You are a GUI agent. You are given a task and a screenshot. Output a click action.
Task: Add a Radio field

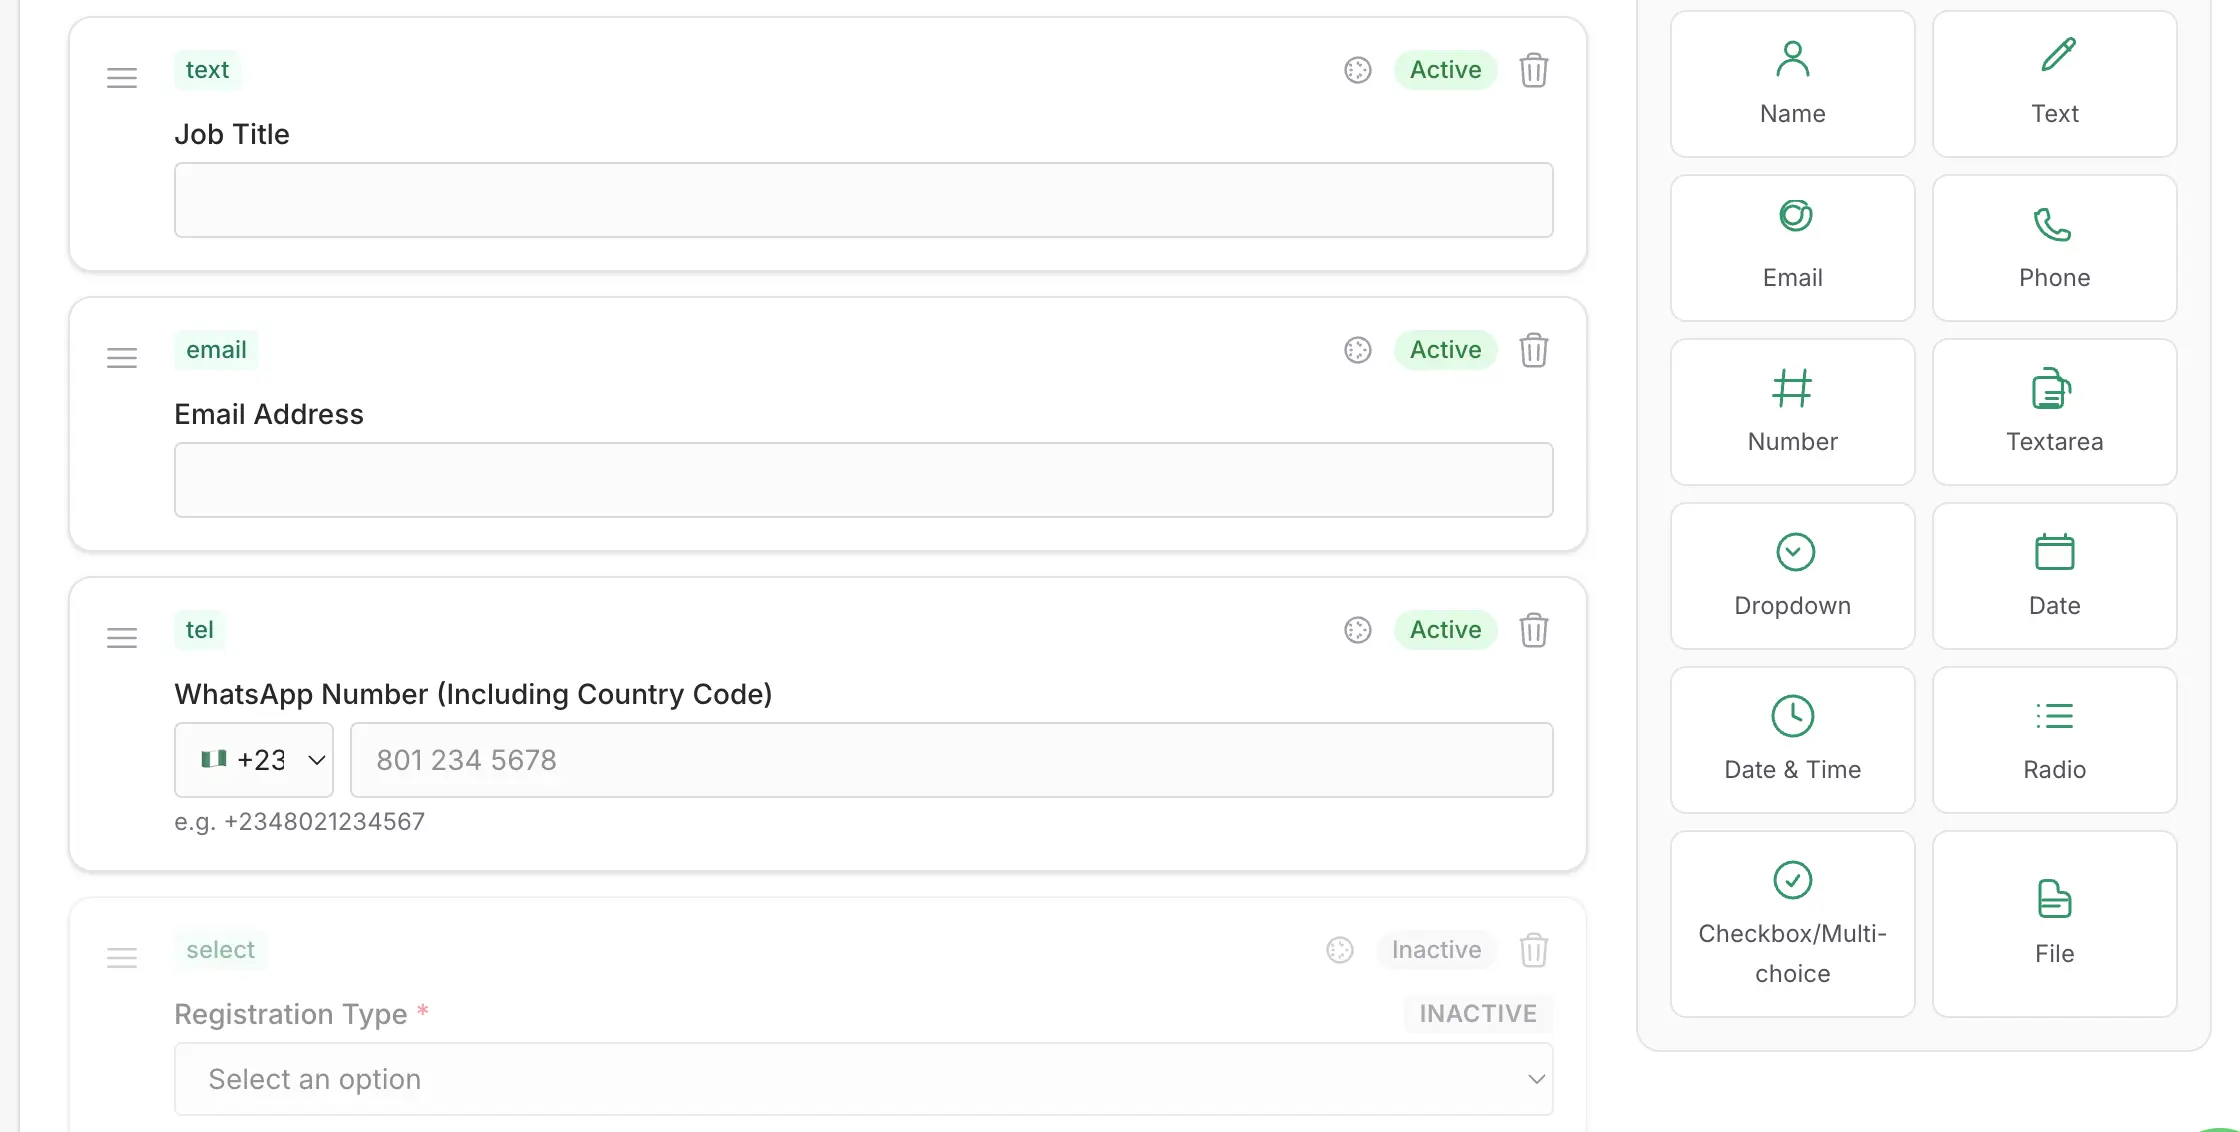pyautogui.click(x=2054, y=740)
